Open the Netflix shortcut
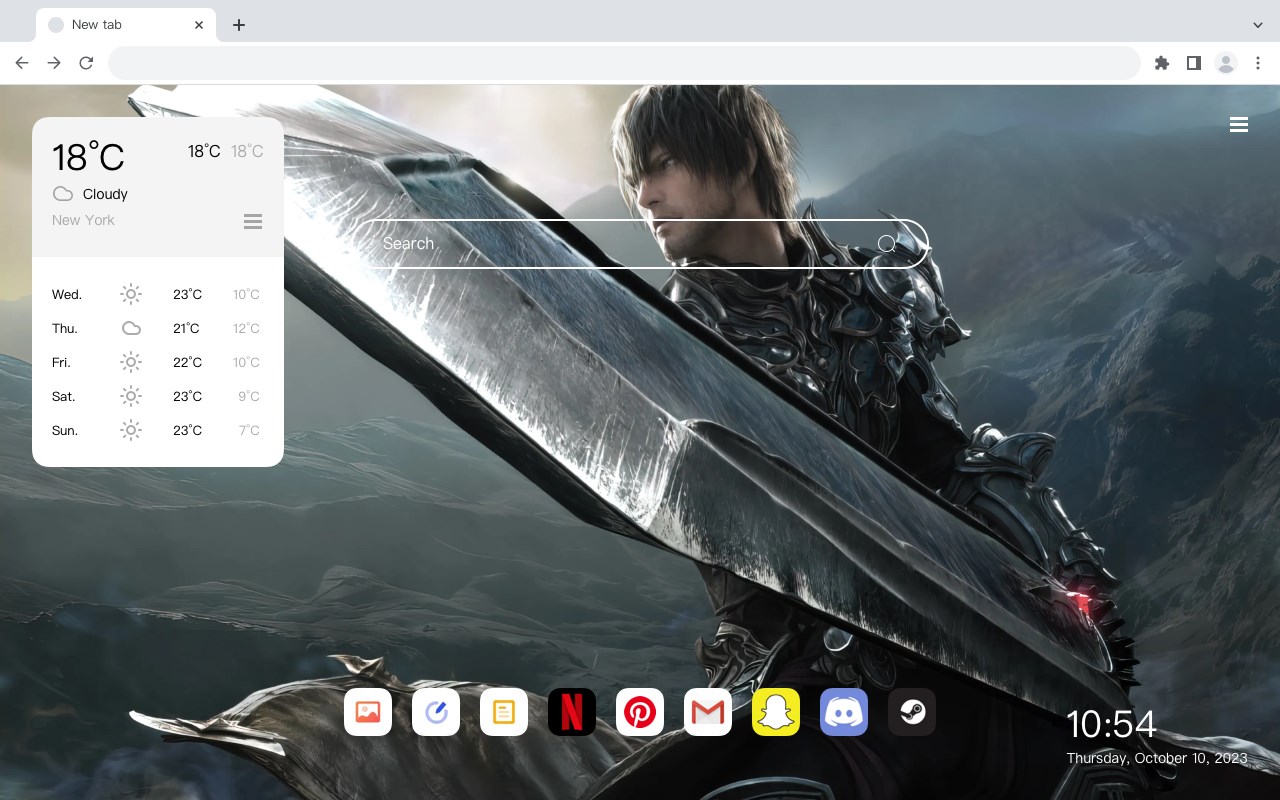 click(572, 712)
